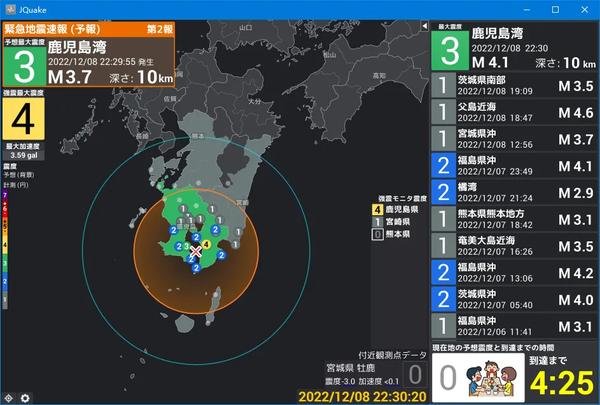Click the yellow 4 legend badge beside 鹿児島県
Viewport: 600px width, 405px height.
pyautogui.click(x=377, y=210)
